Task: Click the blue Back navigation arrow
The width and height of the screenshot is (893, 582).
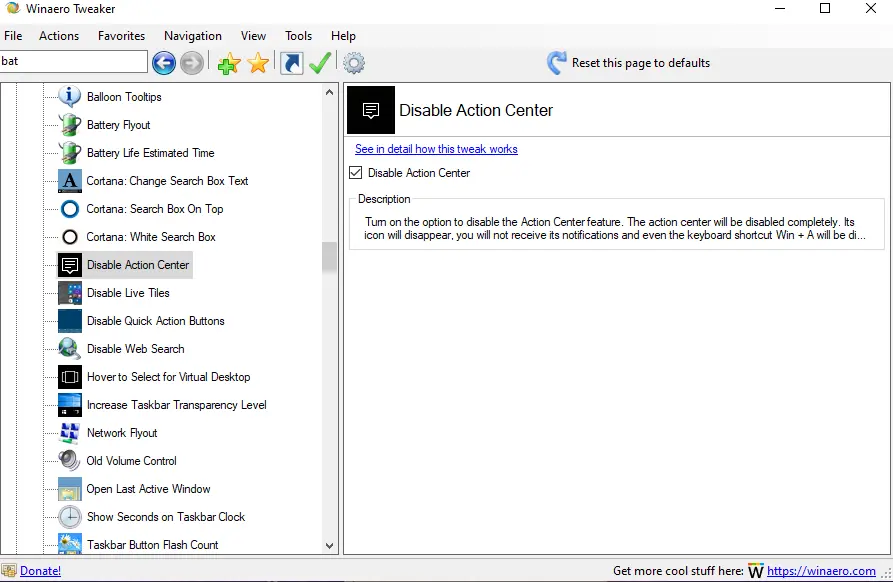Action: click(163, 63)
